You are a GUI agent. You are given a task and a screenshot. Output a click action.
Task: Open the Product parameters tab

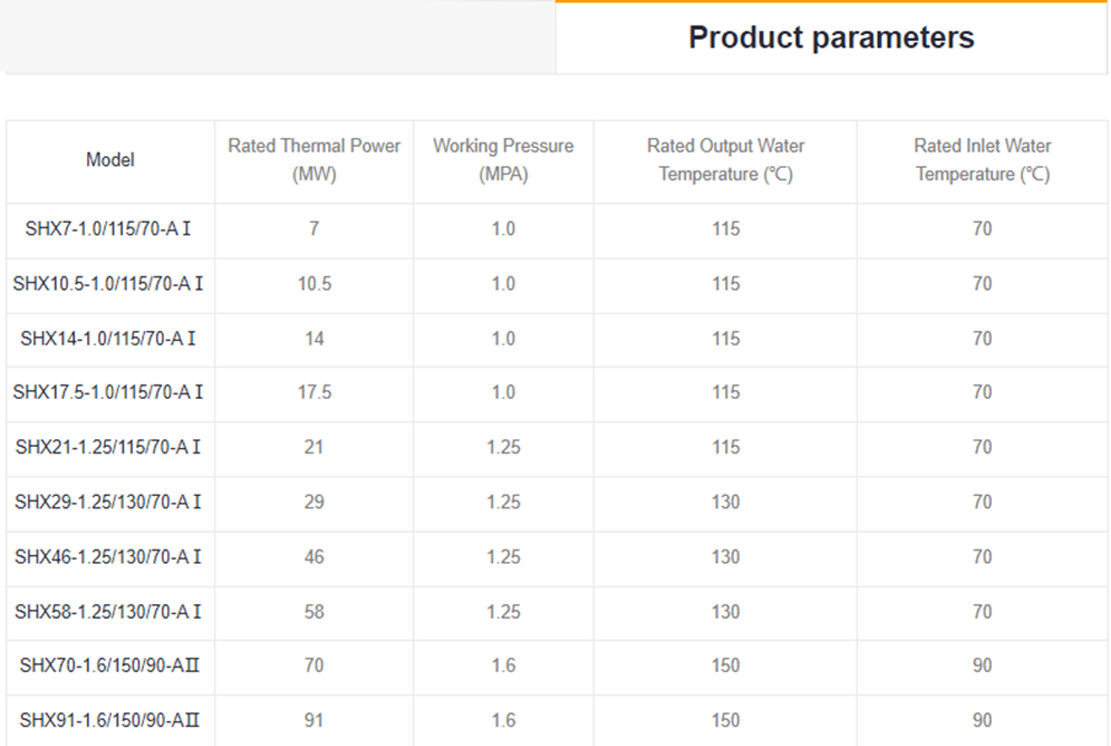(x=831, y=38)
